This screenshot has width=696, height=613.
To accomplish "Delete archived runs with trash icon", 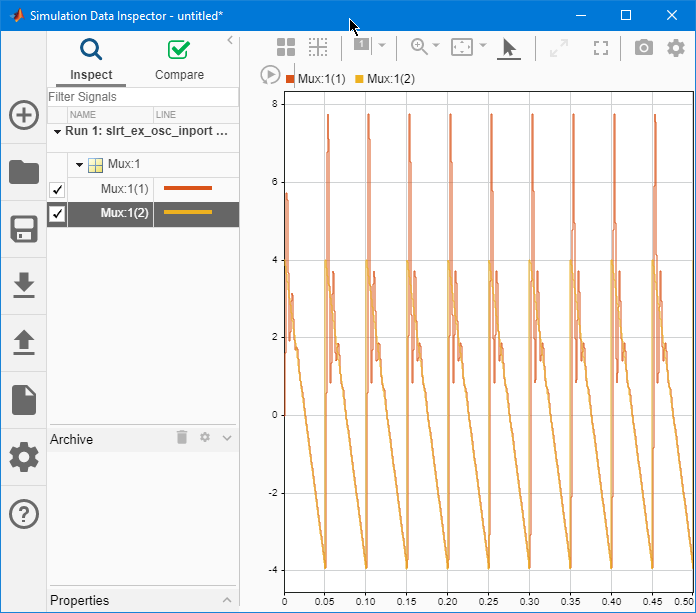I will 182,438.
